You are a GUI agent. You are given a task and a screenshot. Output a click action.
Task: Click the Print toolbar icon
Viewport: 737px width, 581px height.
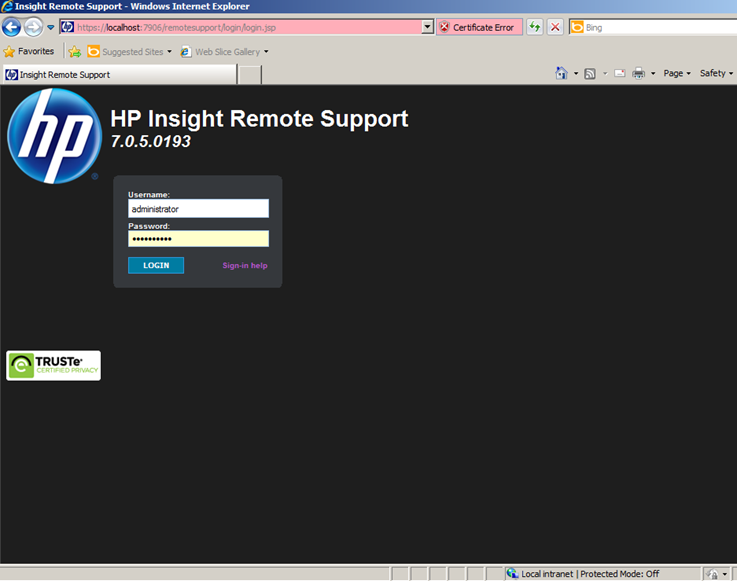tap(638, 73)
